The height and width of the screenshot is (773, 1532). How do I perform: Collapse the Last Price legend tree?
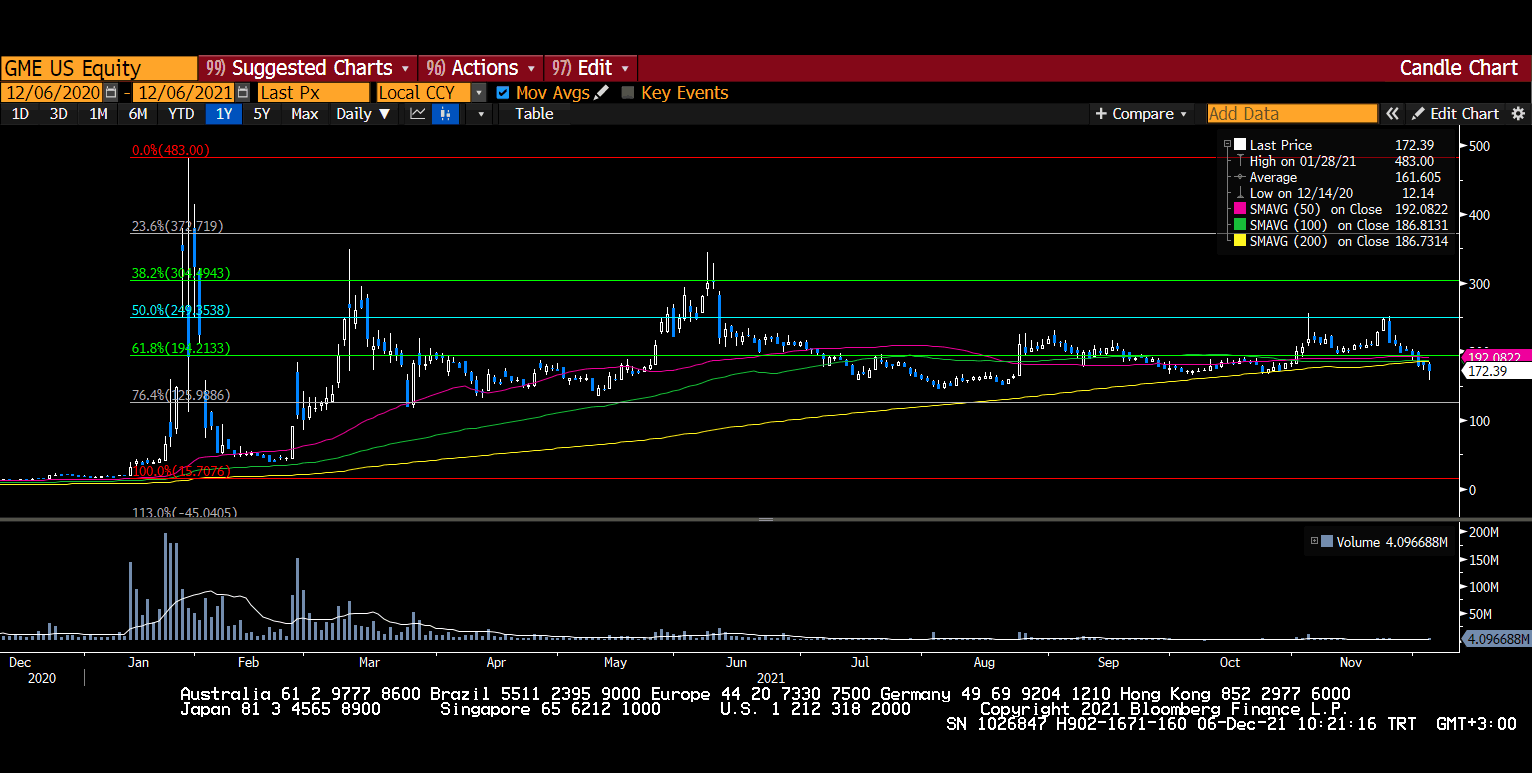(1228, 145)
